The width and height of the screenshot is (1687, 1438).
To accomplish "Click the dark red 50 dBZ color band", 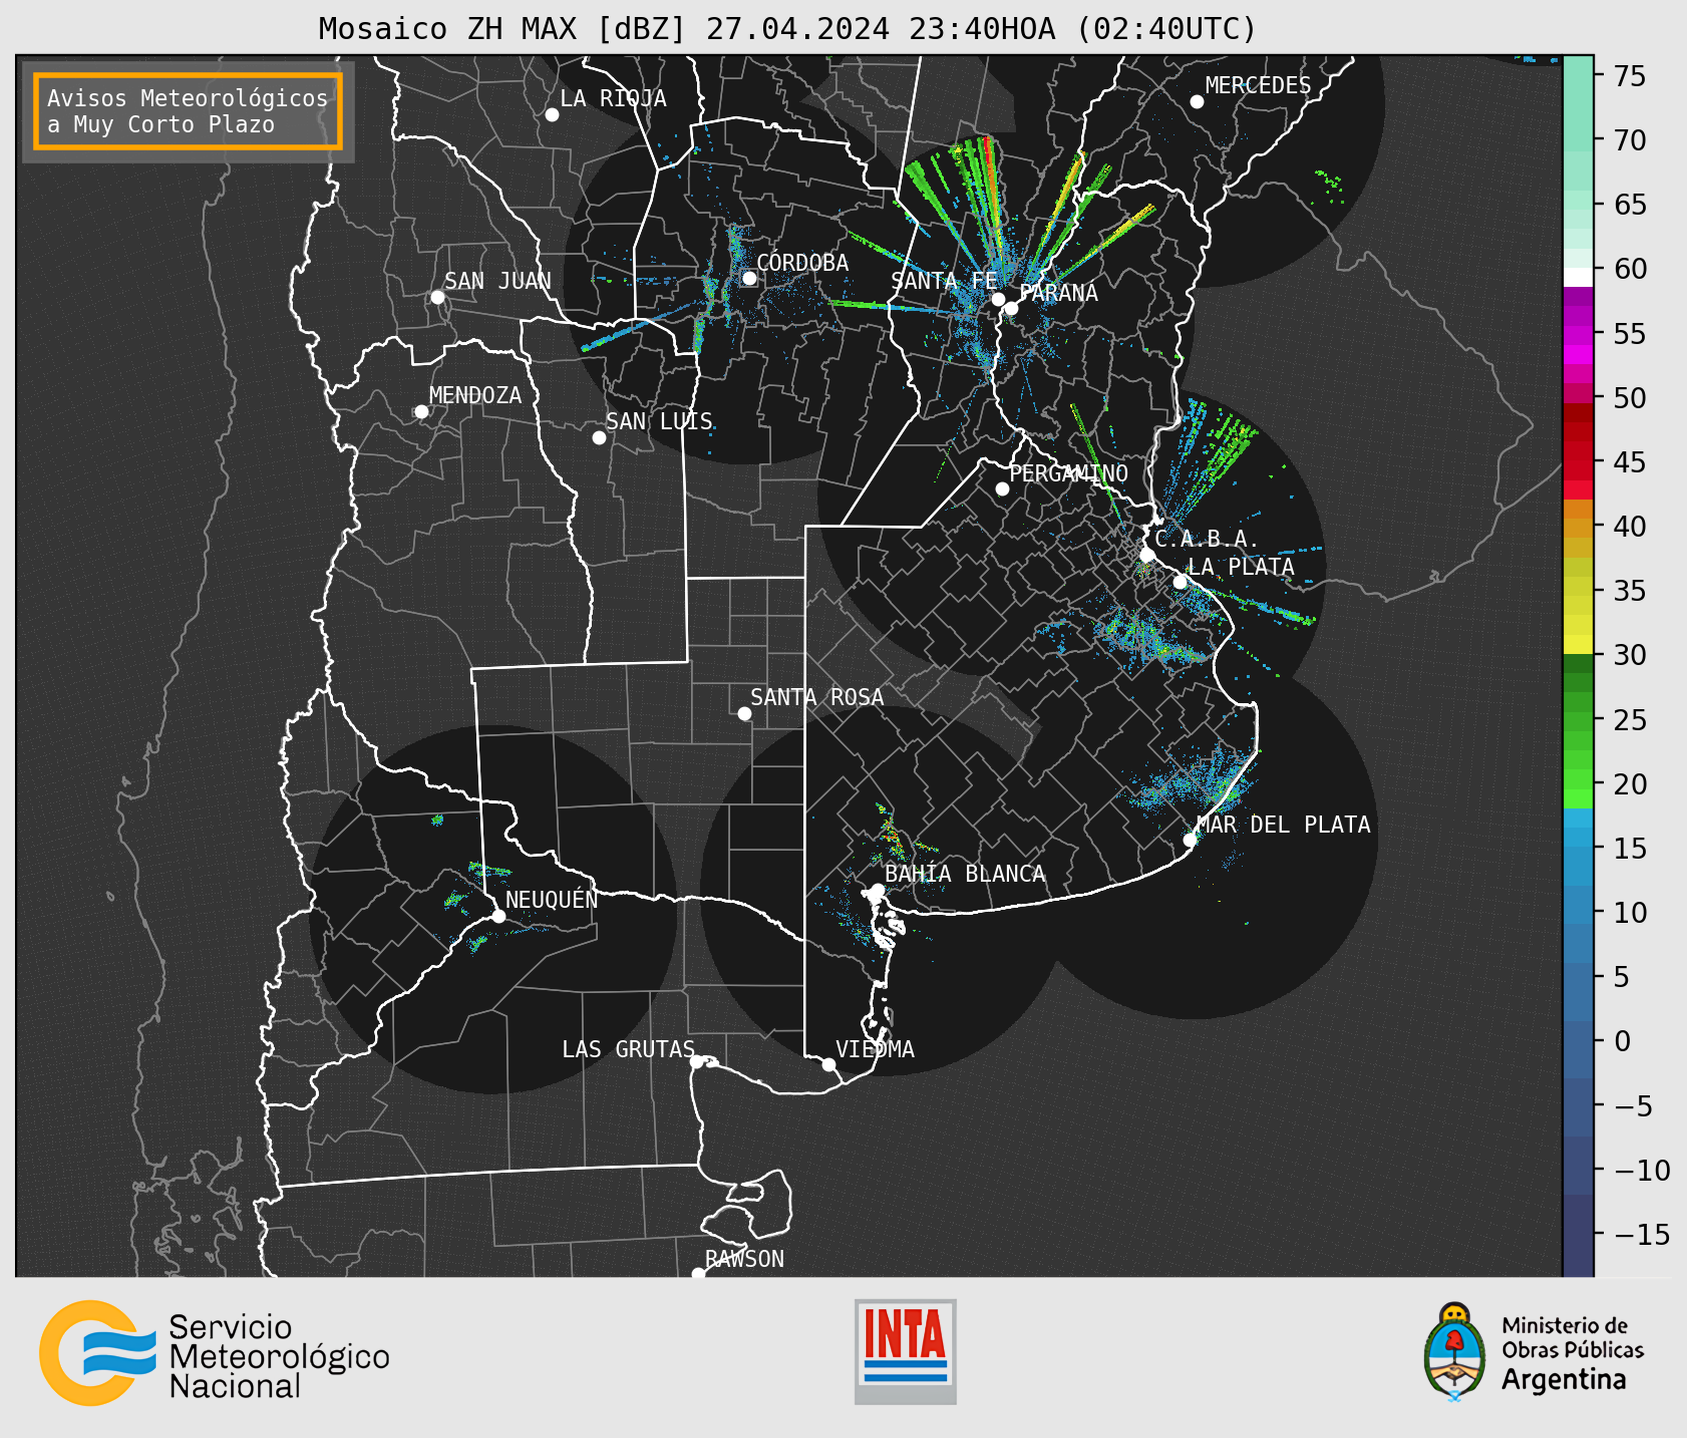I will tap(1578, 411).
